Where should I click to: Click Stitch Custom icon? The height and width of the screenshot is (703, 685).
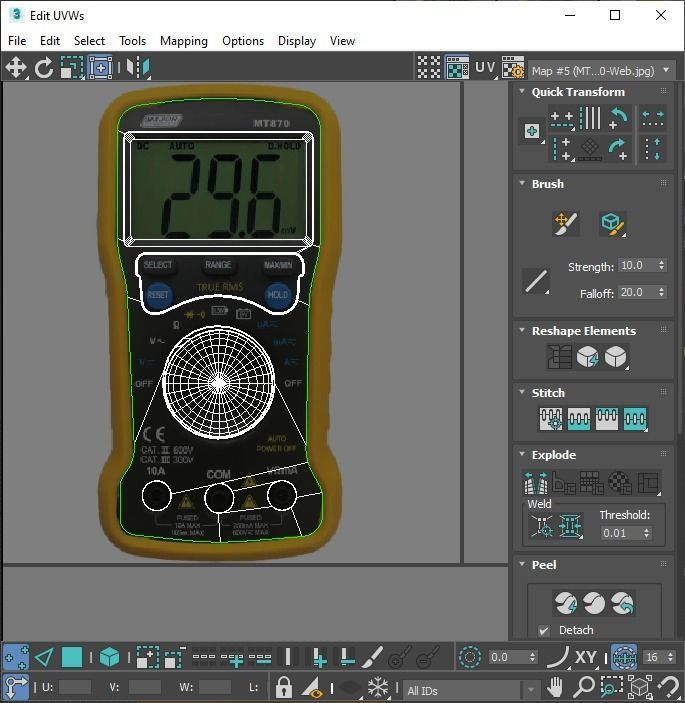tap(635, 419)
